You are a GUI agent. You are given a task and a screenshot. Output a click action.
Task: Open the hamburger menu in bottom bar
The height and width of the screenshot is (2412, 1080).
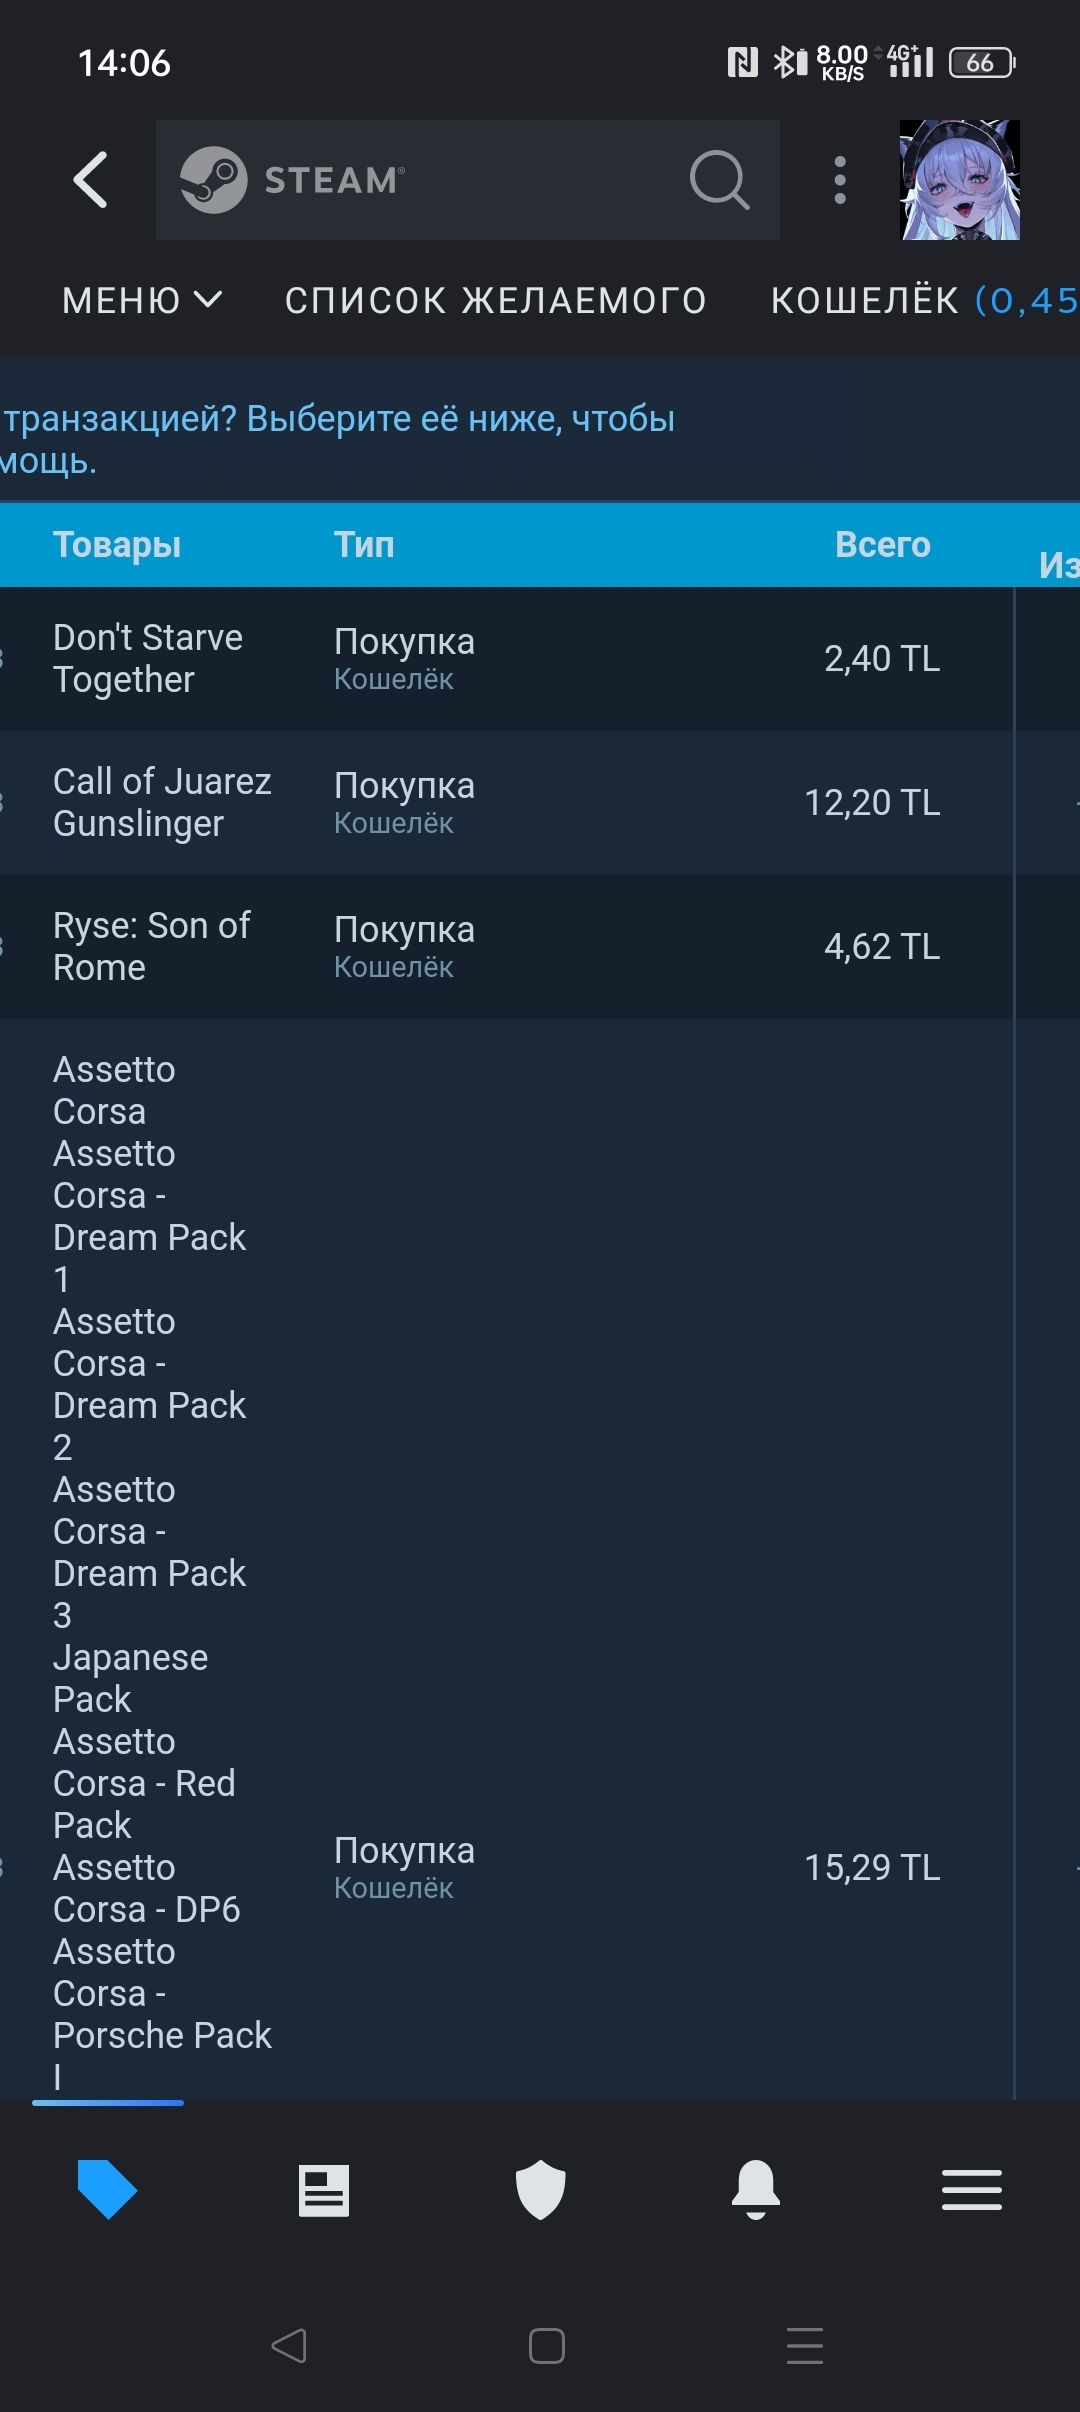click(x=971, y=2190)
